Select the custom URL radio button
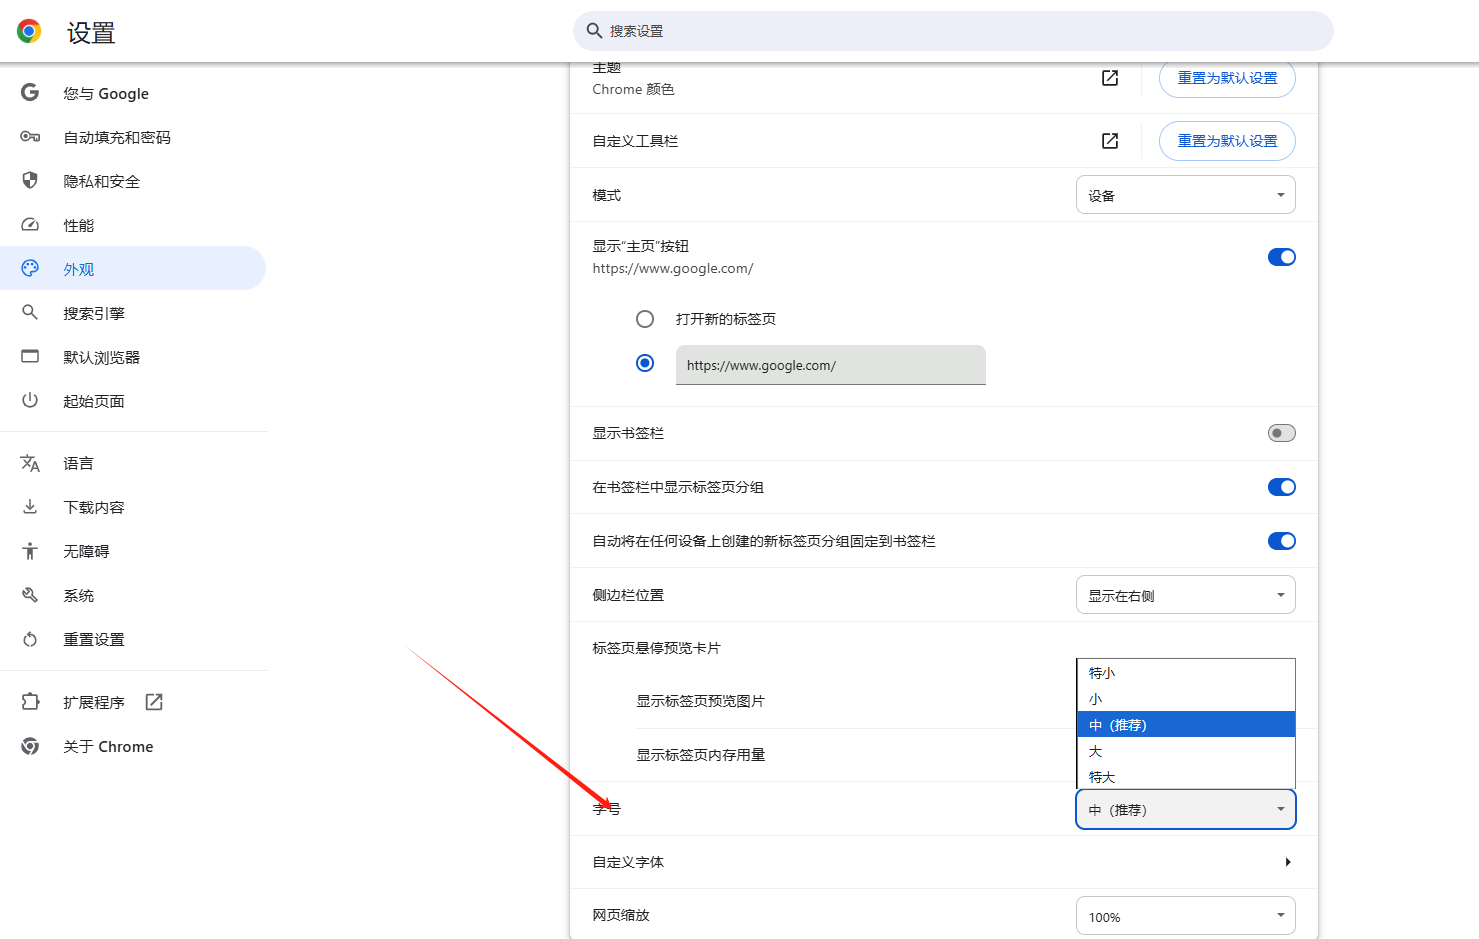Screen dimensions: 1479x939 coord(645,363)
